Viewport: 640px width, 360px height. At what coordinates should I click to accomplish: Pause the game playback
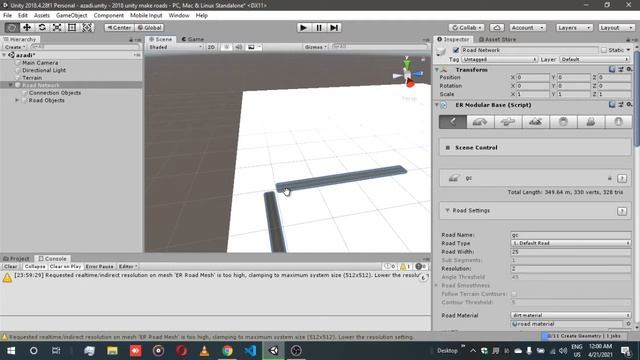point(319,27)
